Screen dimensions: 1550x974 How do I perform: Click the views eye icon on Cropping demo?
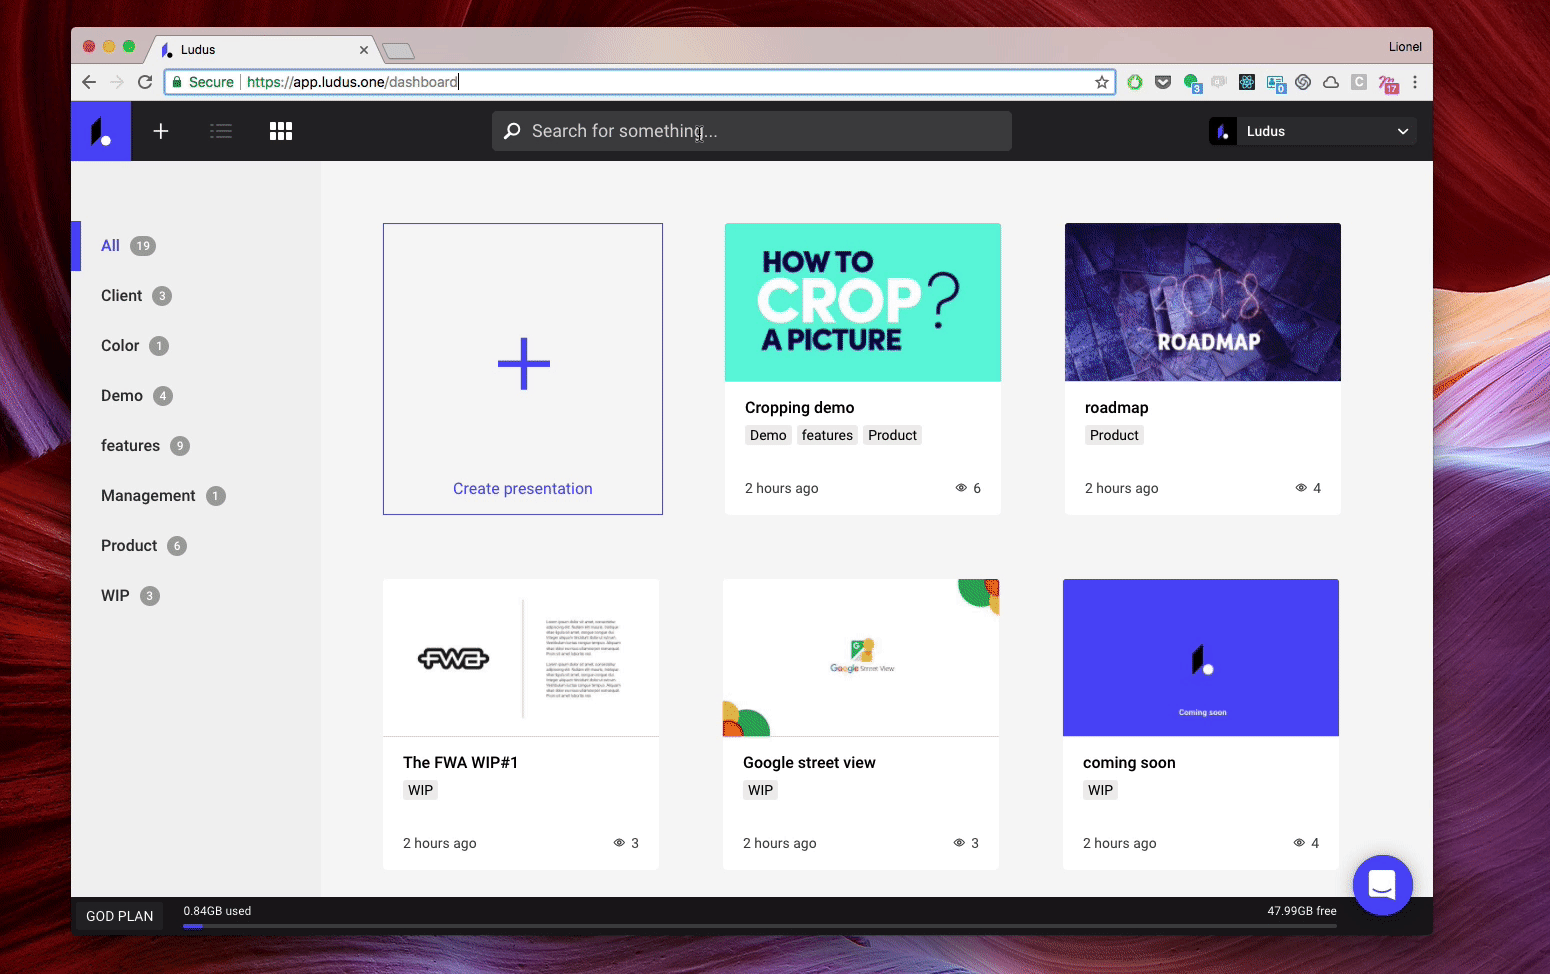[961, 488]
